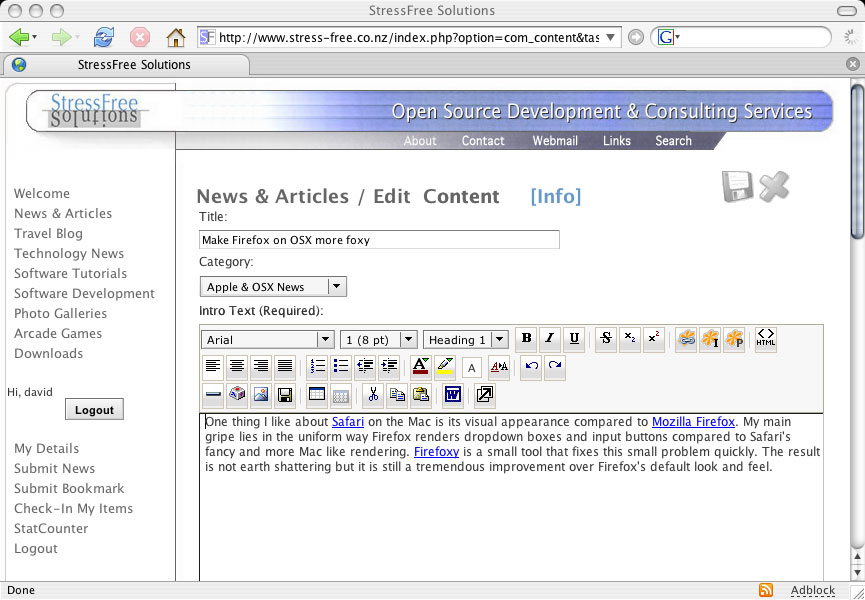This screenshot has height=600, width=865.
Task: Open the yellow highlight color picker
Action: [x=445, y=367]
